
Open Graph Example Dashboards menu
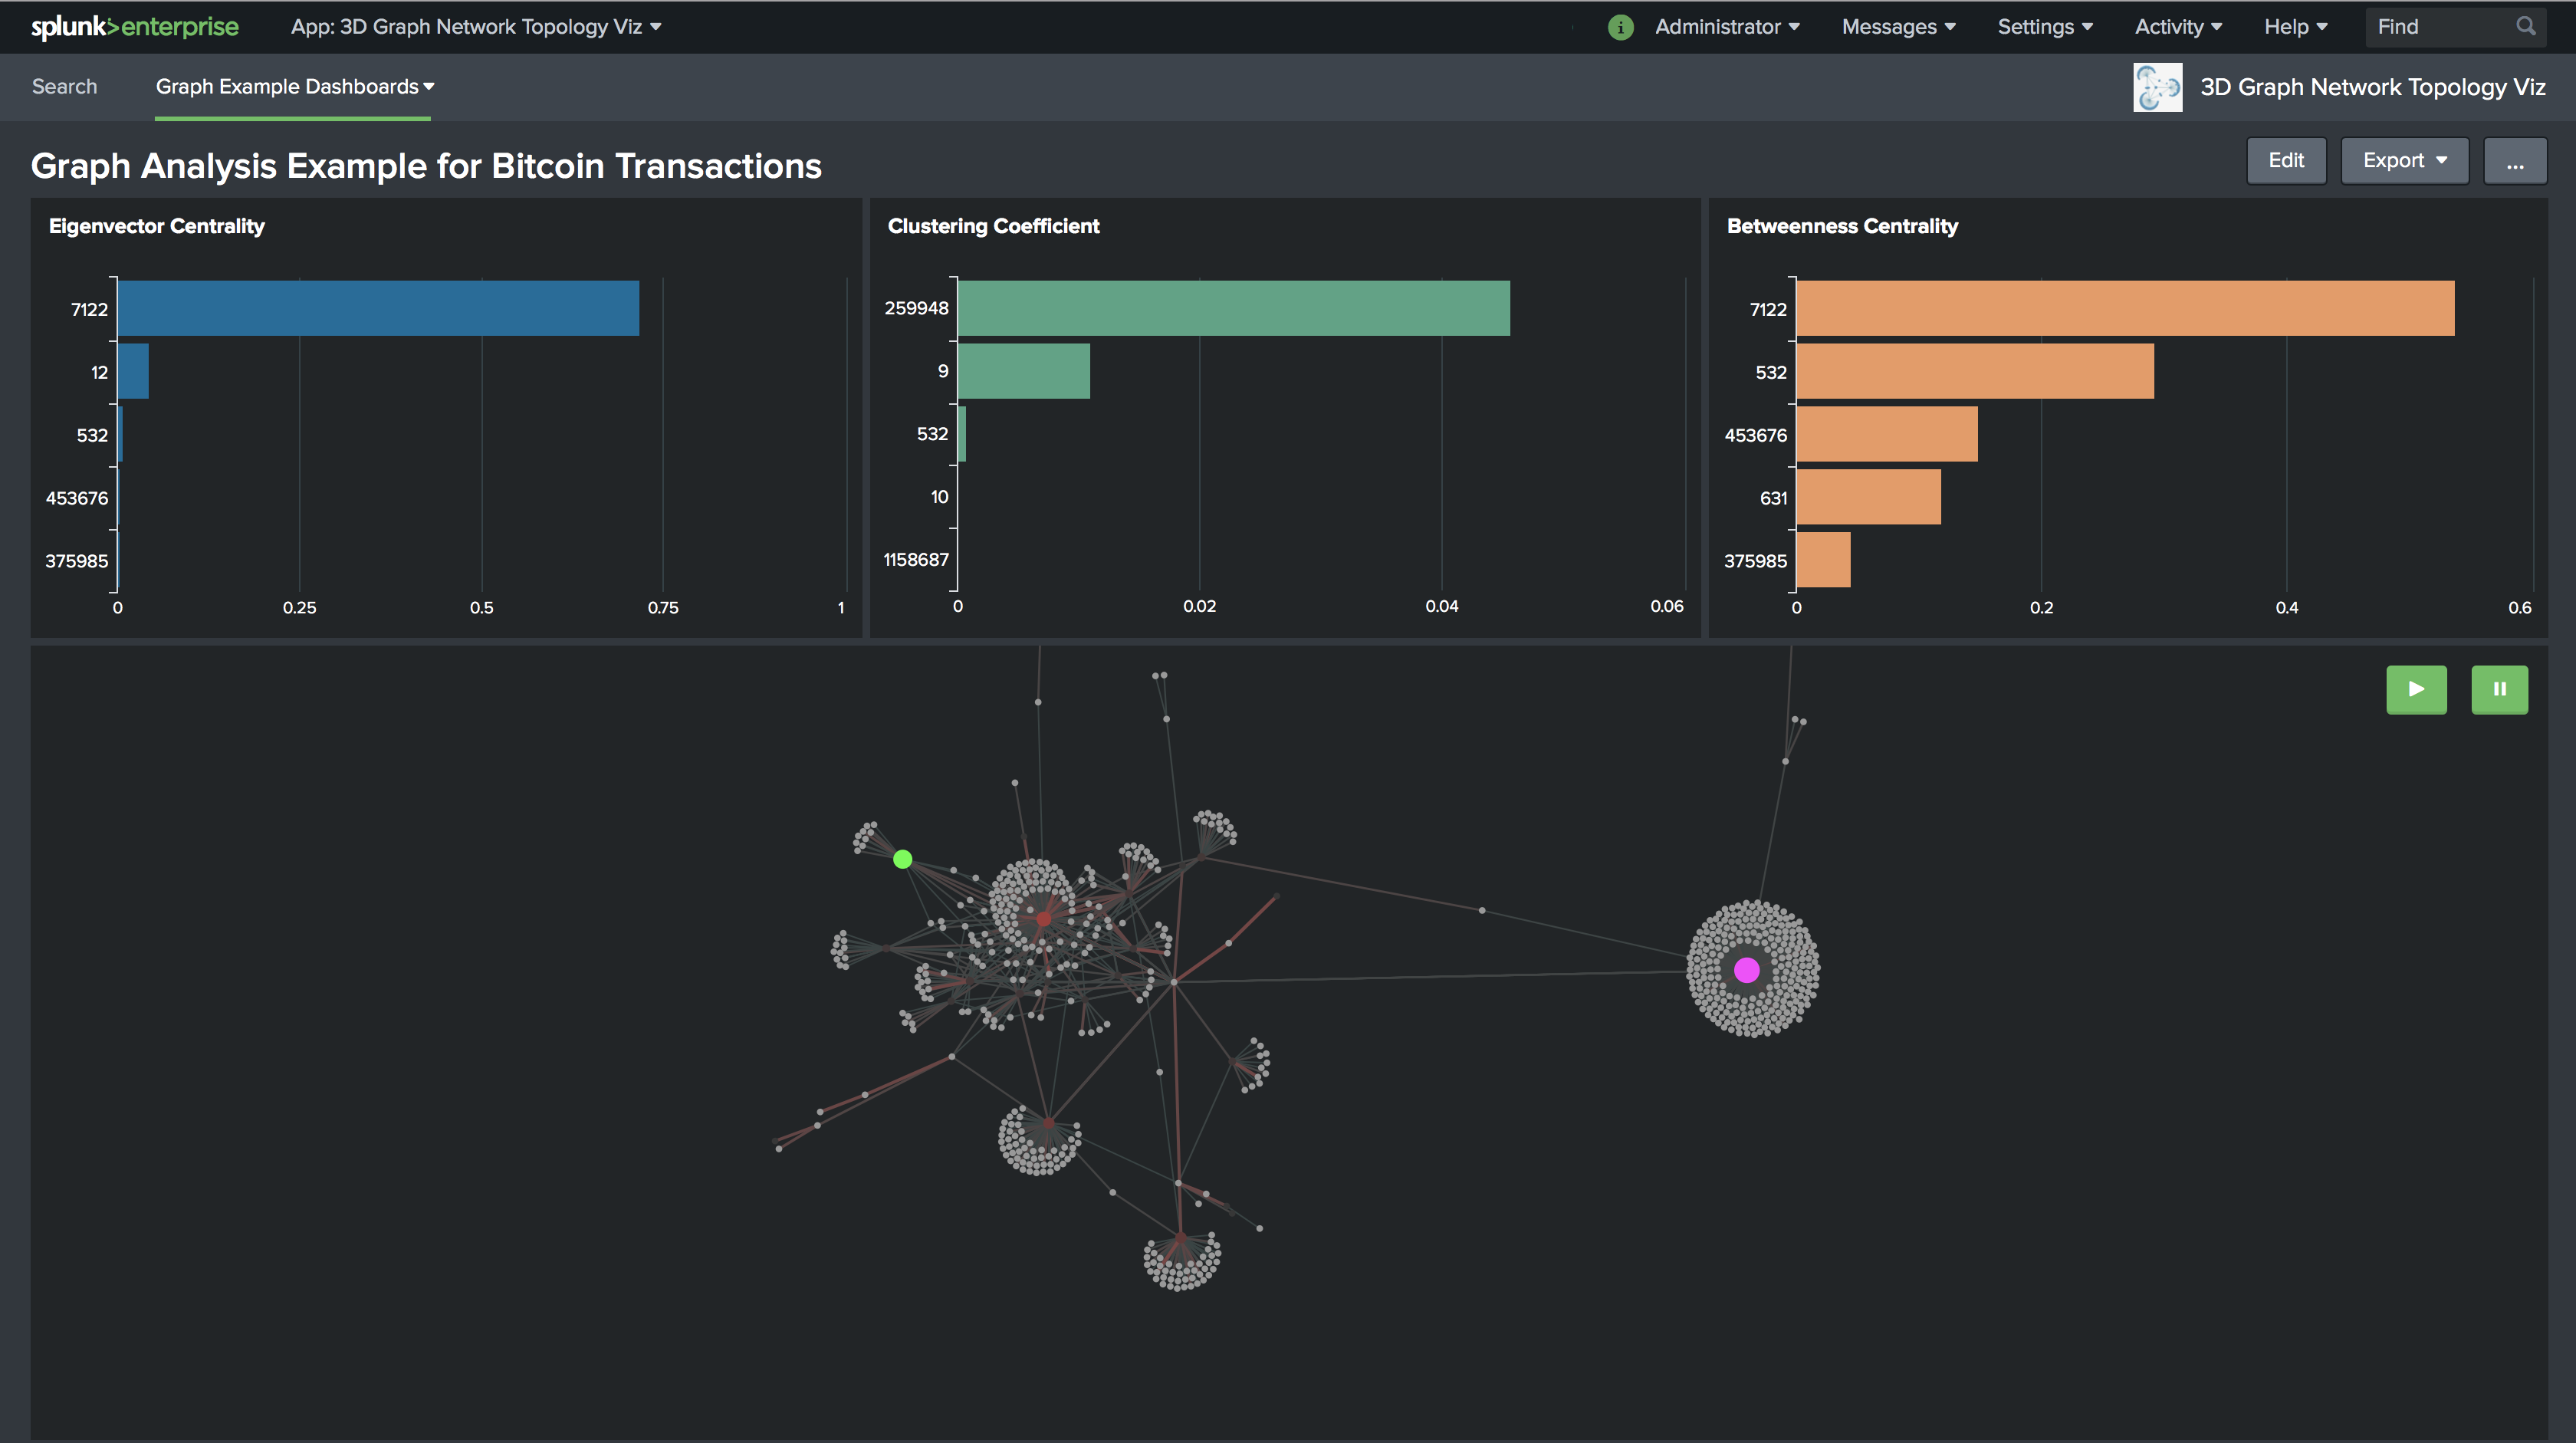tap(294, 87)
